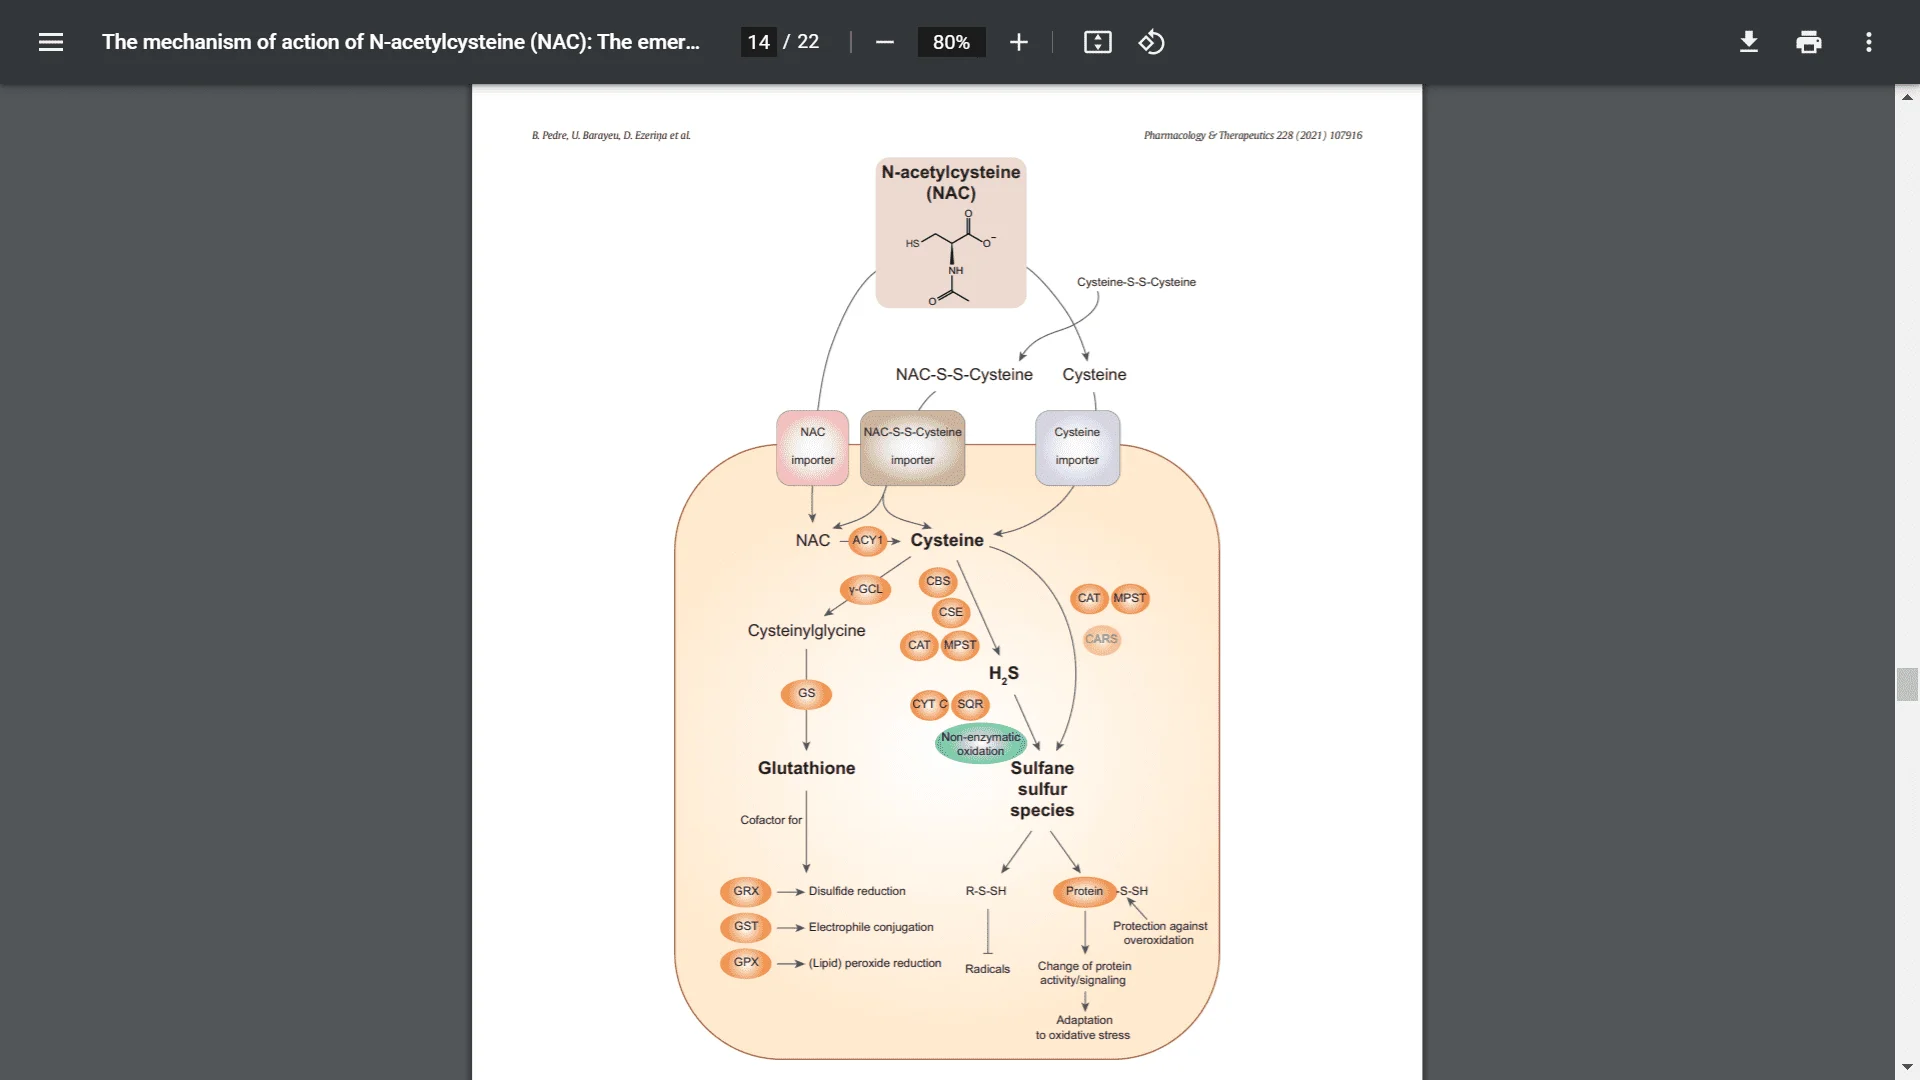Click the 'CYT C' enzyme bubble

click(929, 704)
